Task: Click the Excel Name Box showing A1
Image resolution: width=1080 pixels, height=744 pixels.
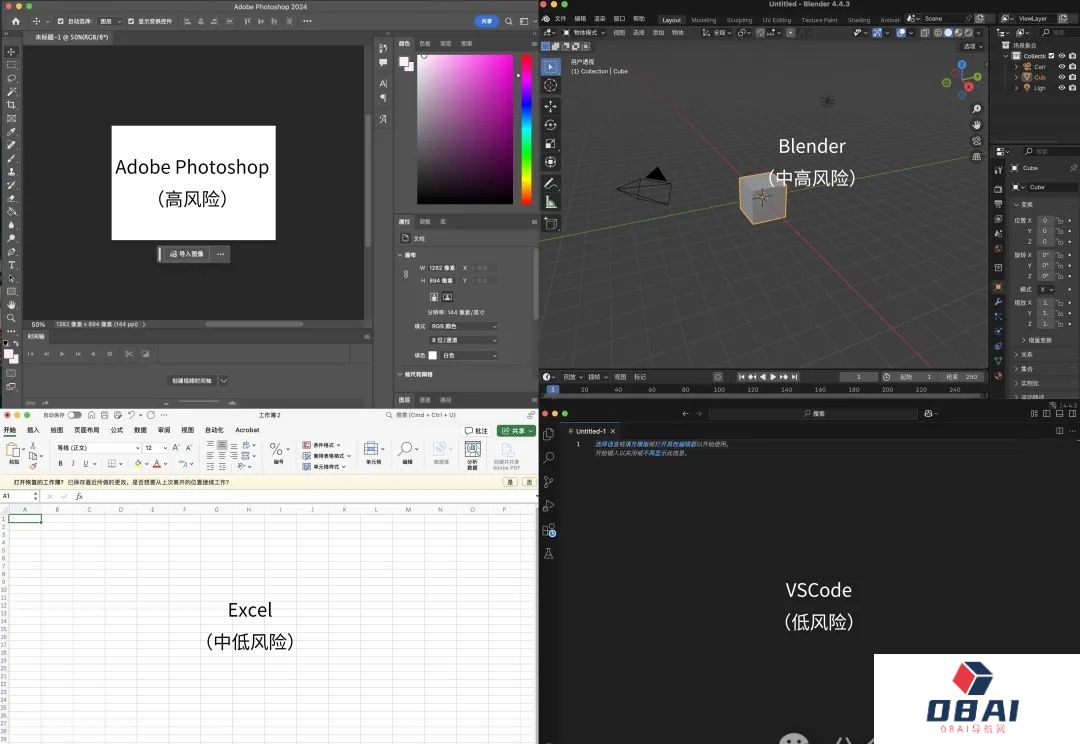Action: click(x=17, y=496)
